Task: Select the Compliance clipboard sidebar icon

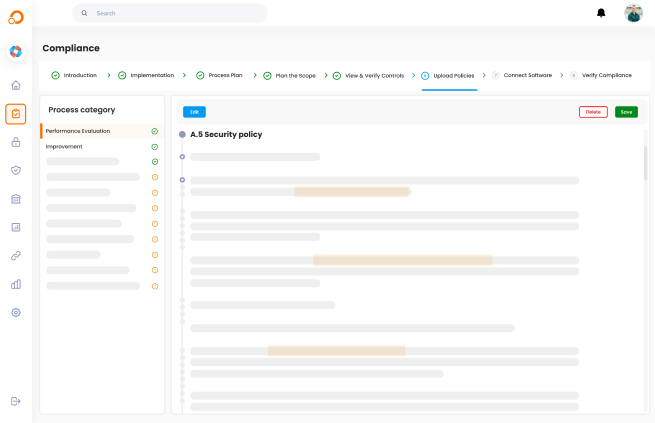Action: pyautogui.click(x=16, y=114)
